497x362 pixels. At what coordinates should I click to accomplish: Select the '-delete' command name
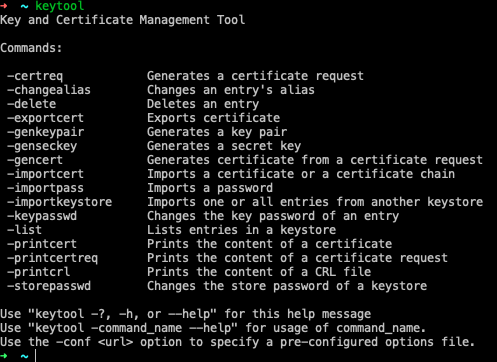(x=32, y=104)
